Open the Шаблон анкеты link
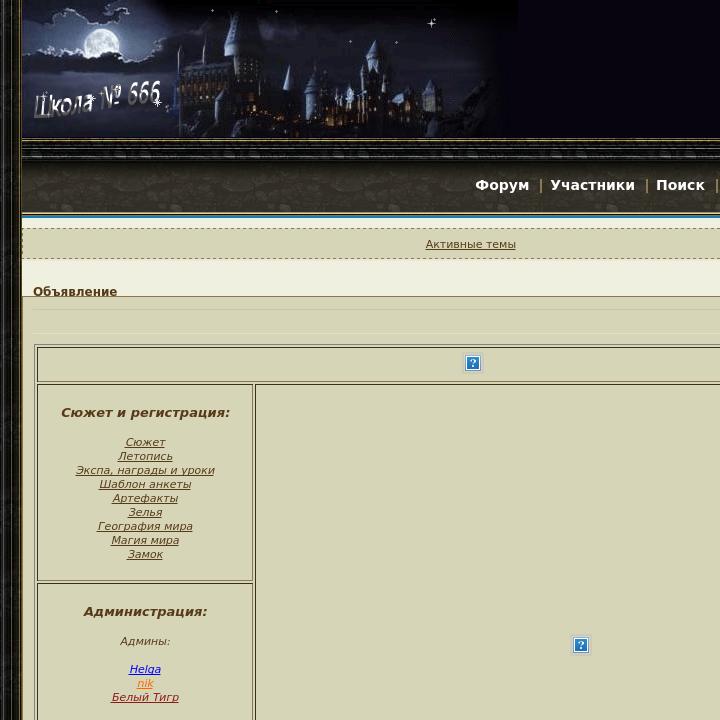This screenshot has width=720, height=720. (x=145, y=484)
